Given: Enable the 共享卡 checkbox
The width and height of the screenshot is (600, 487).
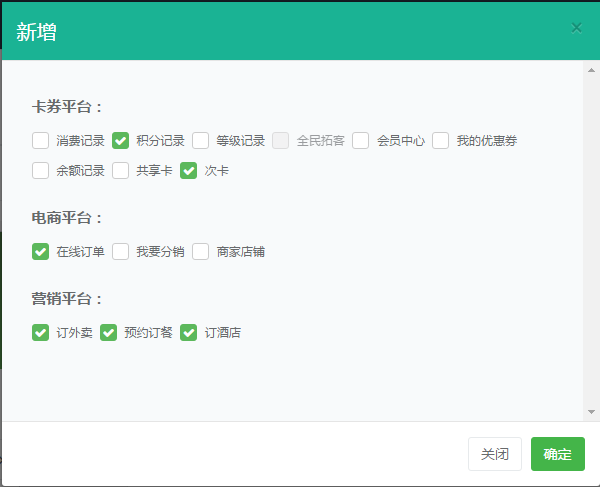Looking at the screenshot, I should point(121,171).
